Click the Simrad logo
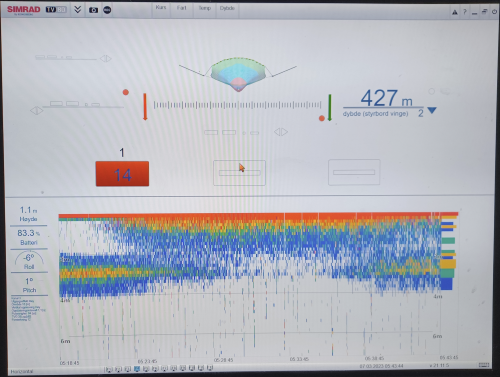 [24, 10]
